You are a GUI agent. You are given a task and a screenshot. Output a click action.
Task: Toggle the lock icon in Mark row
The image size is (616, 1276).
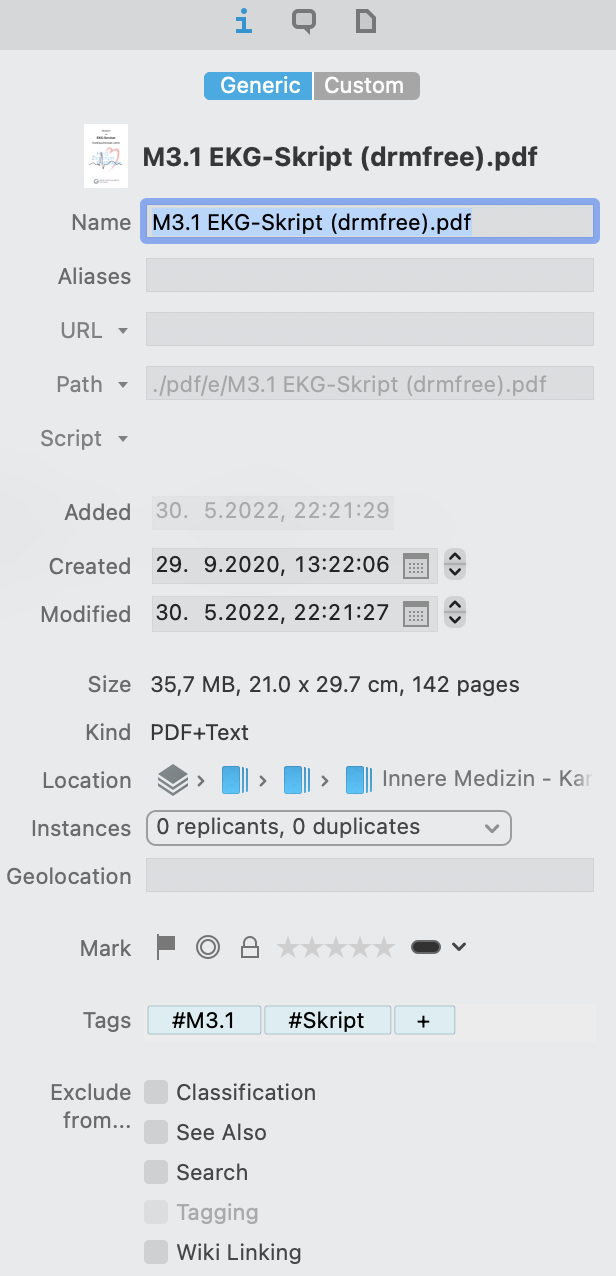[249, 947]
